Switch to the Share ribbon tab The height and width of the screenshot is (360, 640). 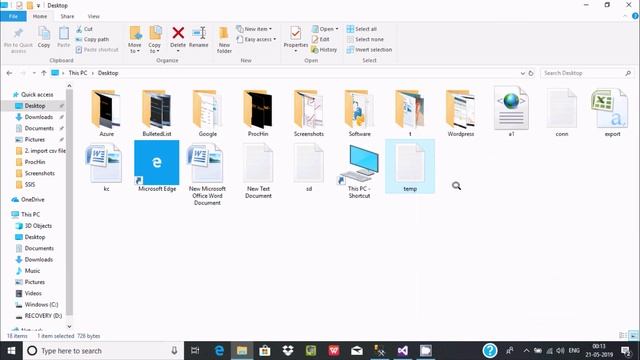coord(67,16)
